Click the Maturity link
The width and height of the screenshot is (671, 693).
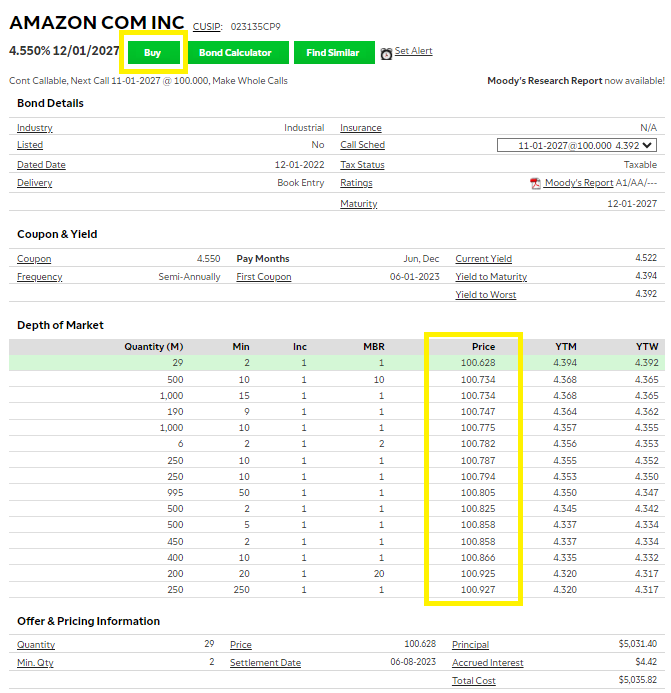tap(358, 204)
